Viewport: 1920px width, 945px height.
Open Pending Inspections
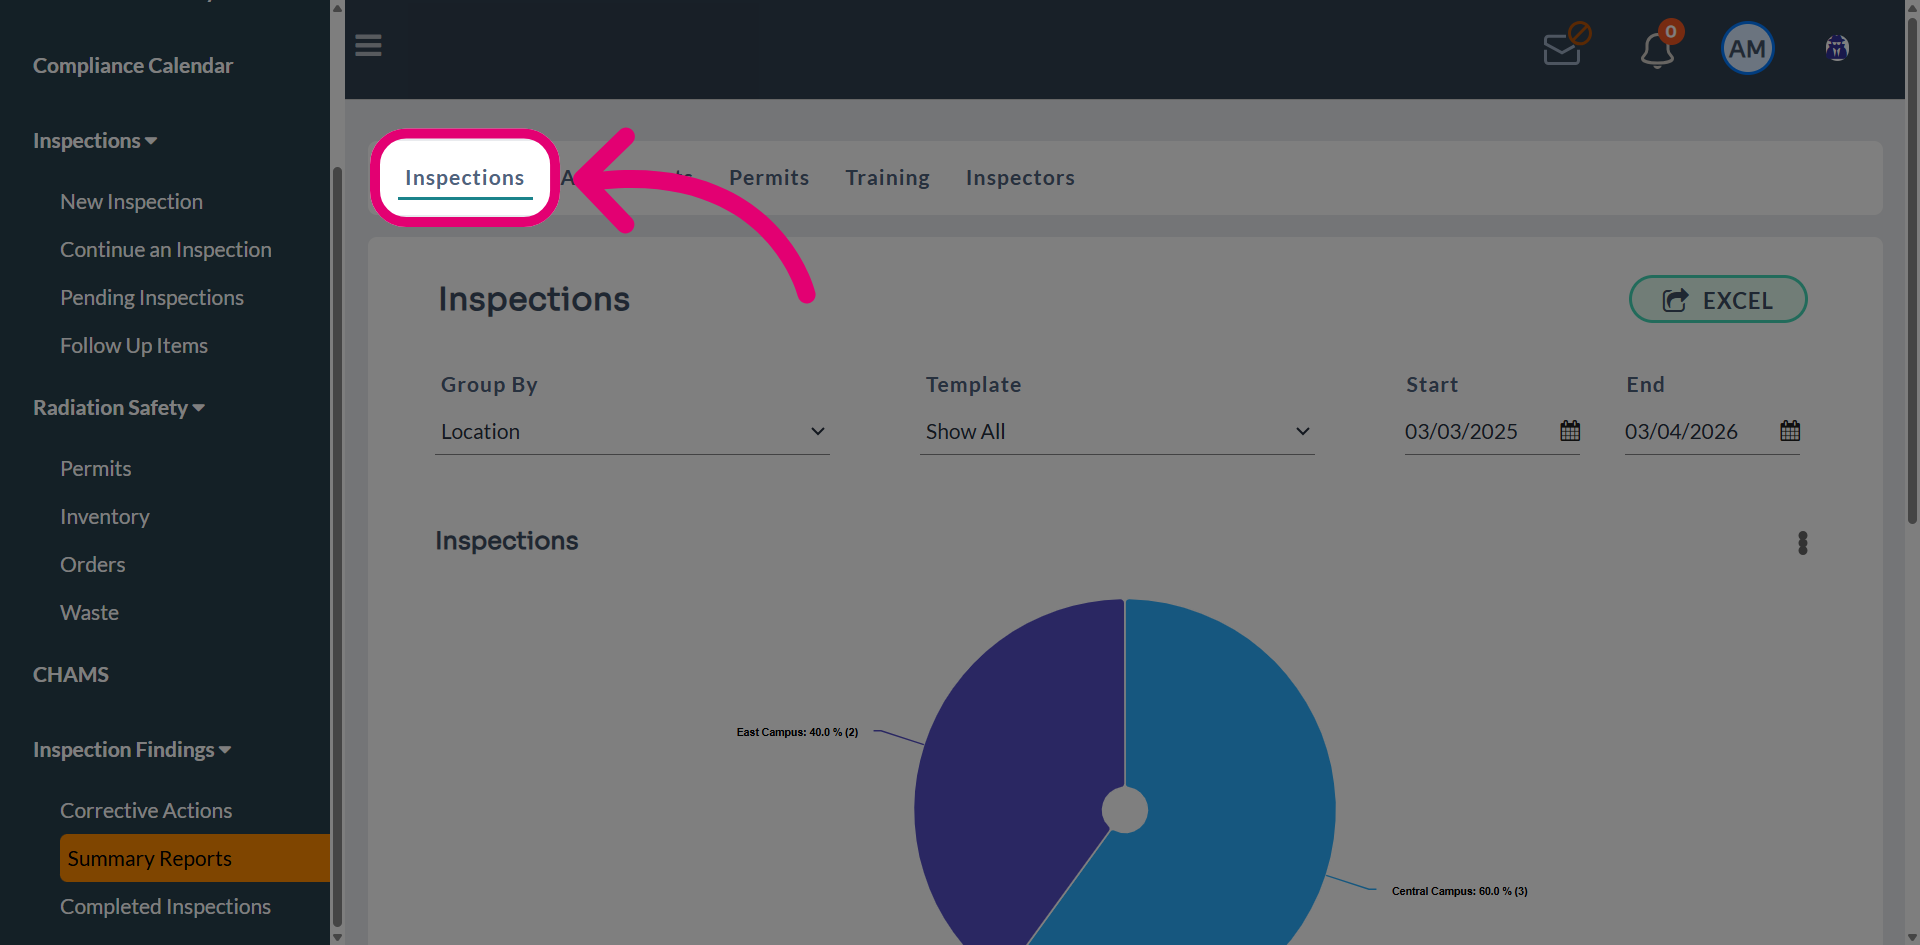152,298
